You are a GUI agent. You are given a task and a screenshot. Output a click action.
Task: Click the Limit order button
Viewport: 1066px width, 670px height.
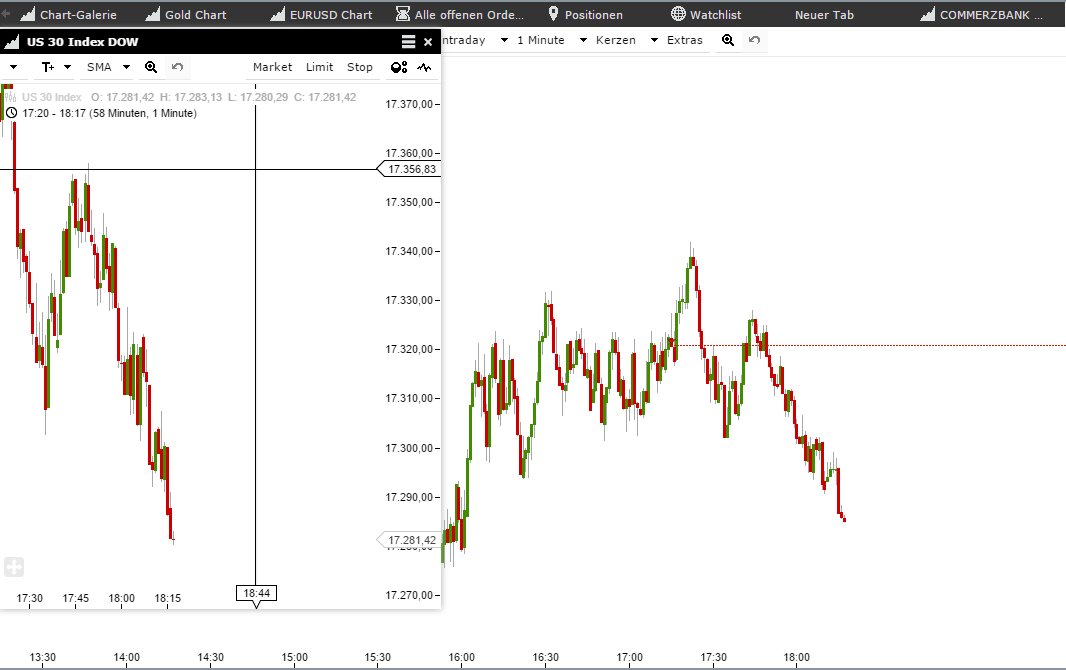(319, 67)
